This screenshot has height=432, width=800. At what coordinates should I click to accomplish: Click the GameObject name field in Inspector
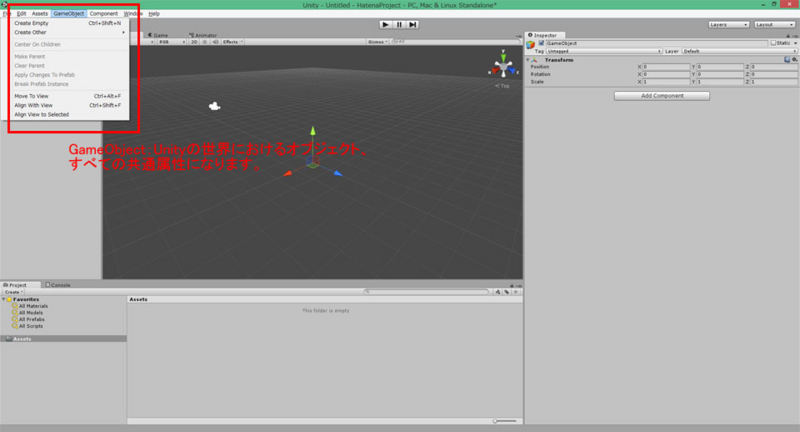tap(656, 43)
